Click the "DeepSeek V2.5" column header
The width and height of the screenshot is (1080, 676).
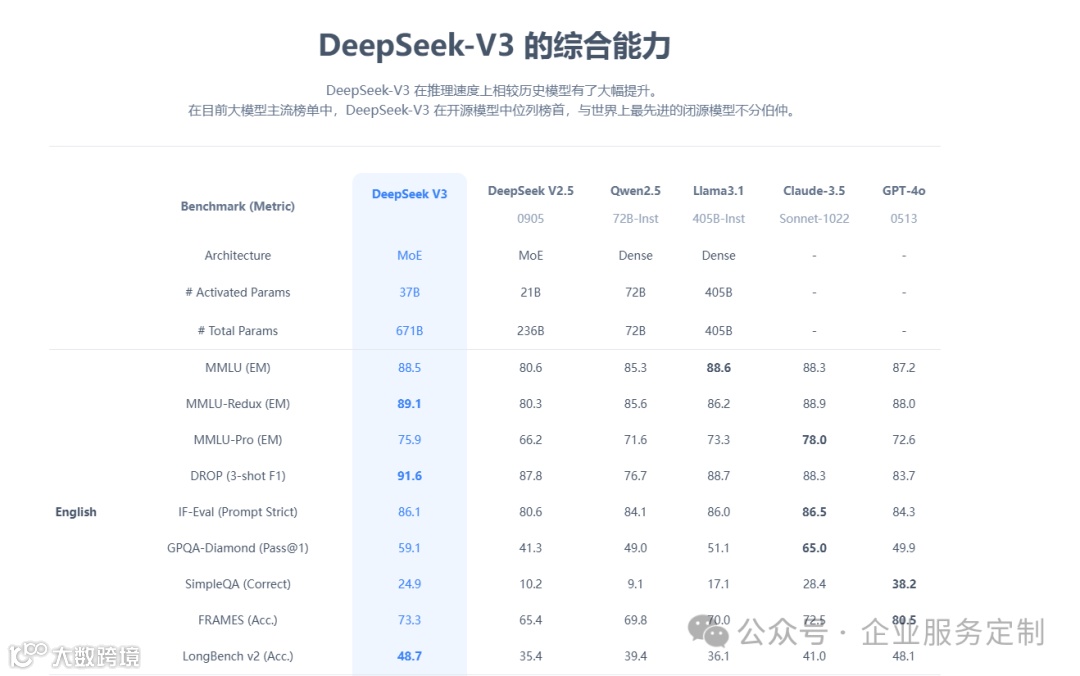pos(530,191)
